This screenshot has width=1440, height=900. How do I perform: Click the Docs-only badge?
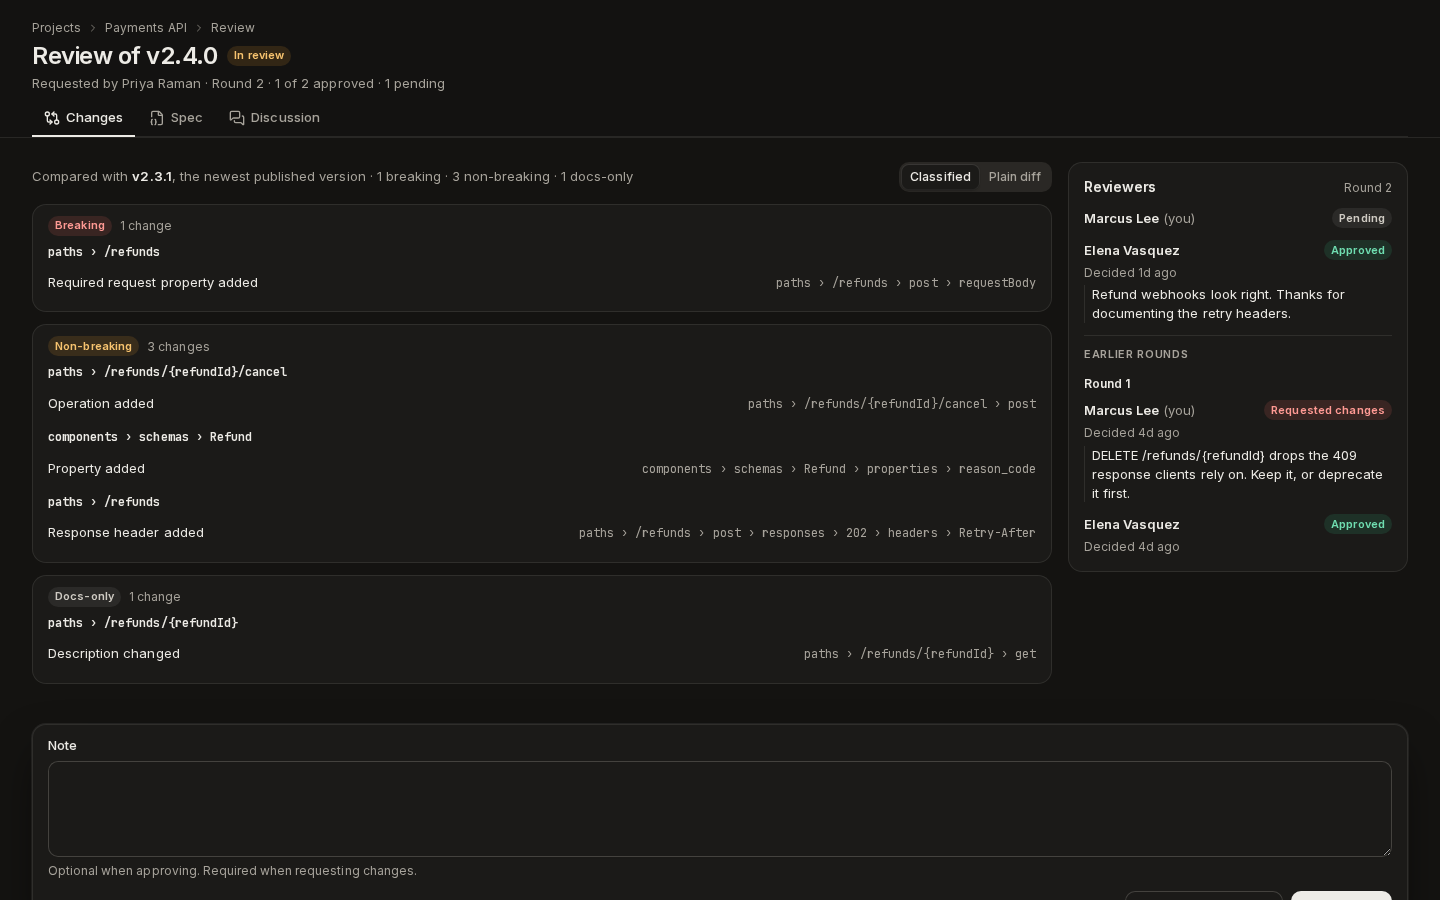click(x=84, y=597)
